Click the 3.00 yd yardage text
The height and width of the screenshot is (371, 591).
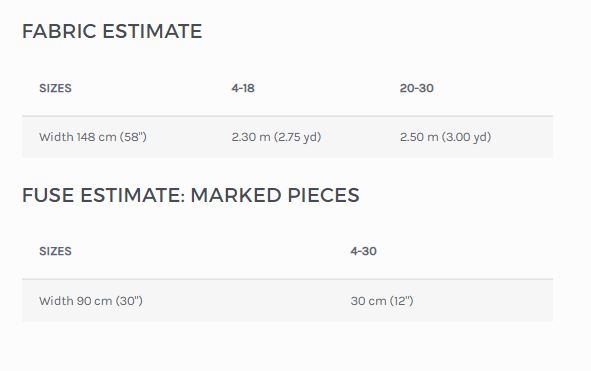pos(467,137)
